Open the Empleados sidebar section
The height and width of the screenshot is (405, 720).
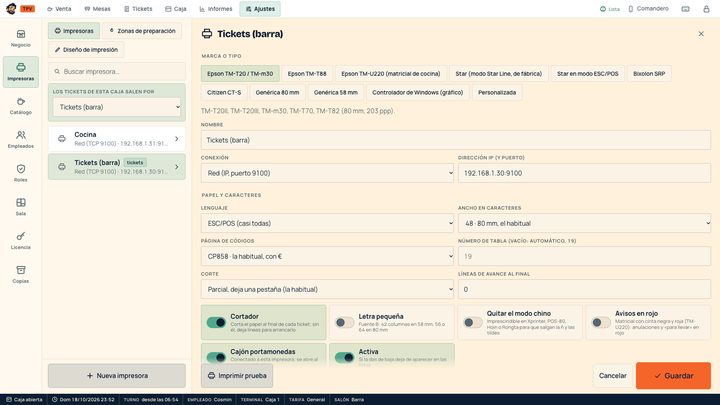pyautogui.click(x=21, y=140)
